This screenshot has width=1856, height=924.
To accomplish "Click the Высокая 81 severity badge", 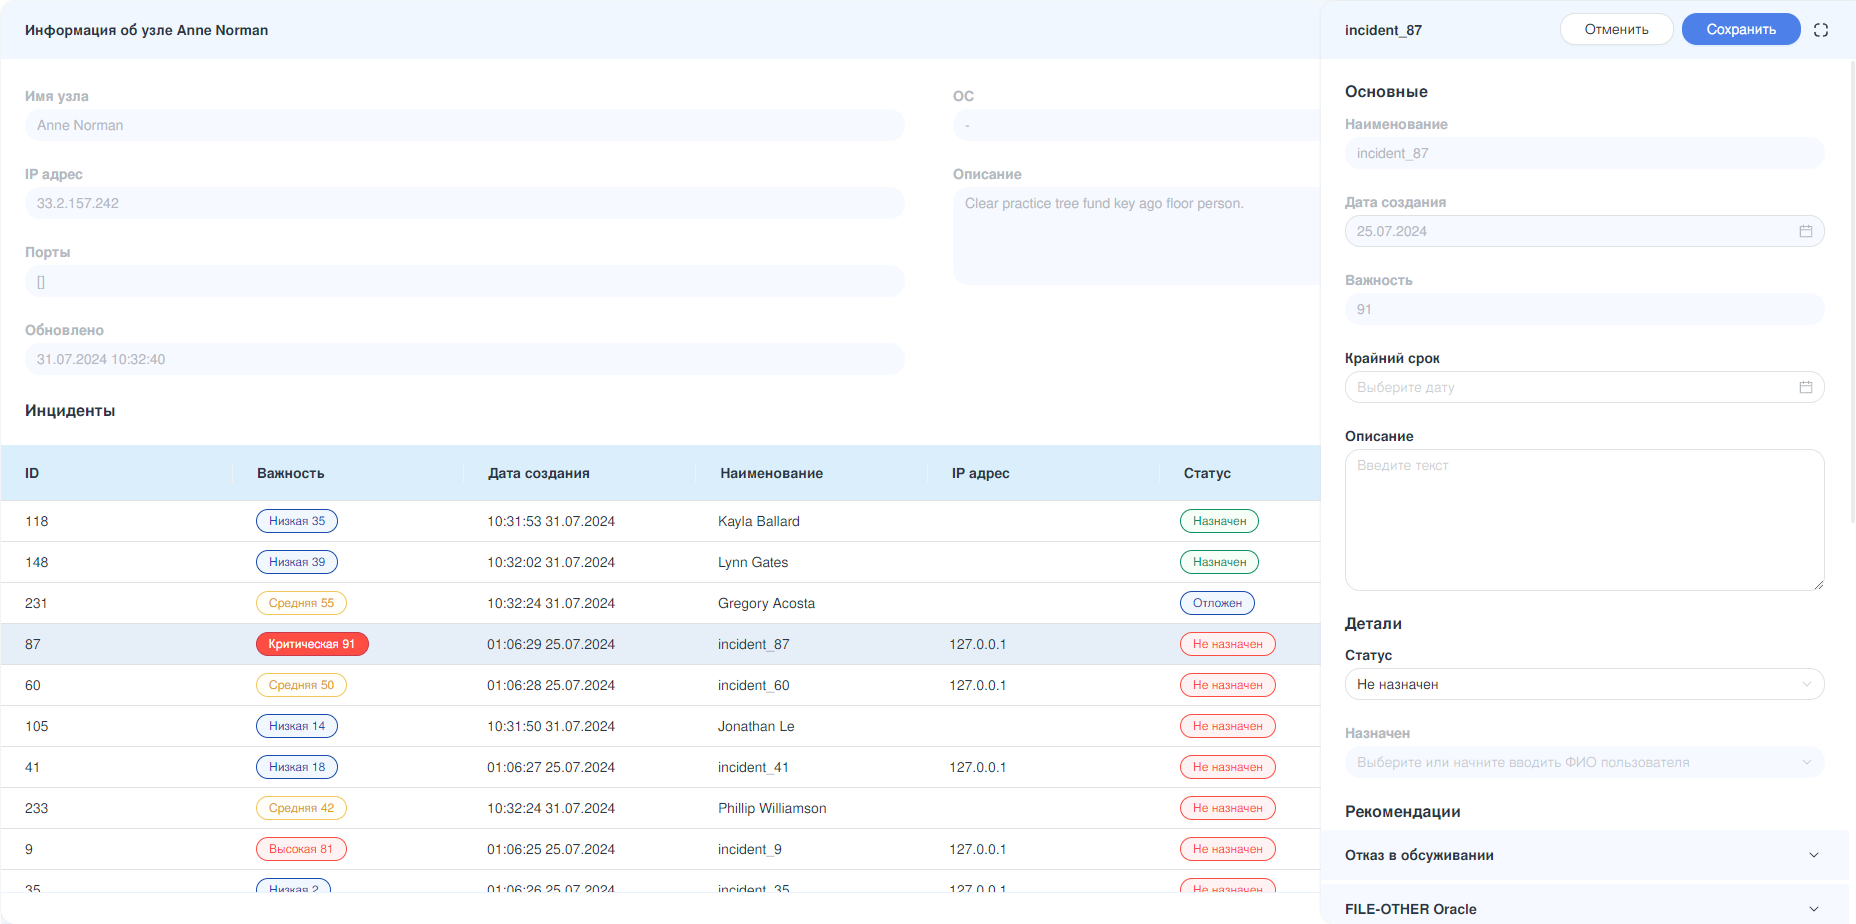I will point(301,849).
